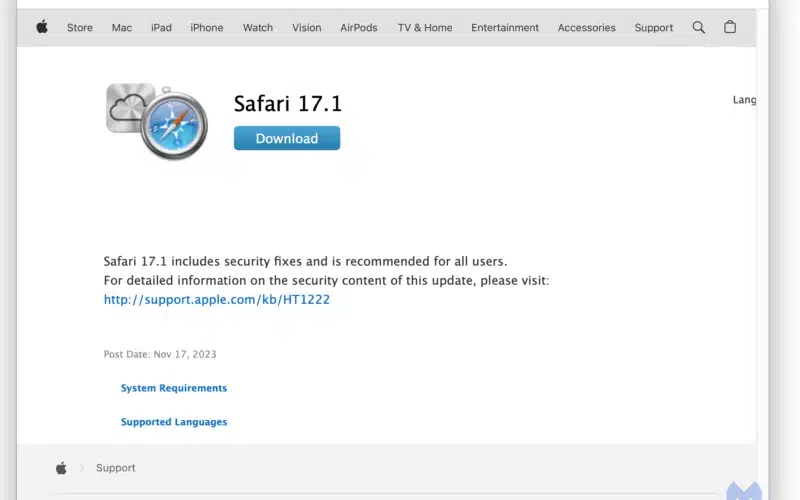
Task: Expand the Supported Languages section
Action: point(174,422)
